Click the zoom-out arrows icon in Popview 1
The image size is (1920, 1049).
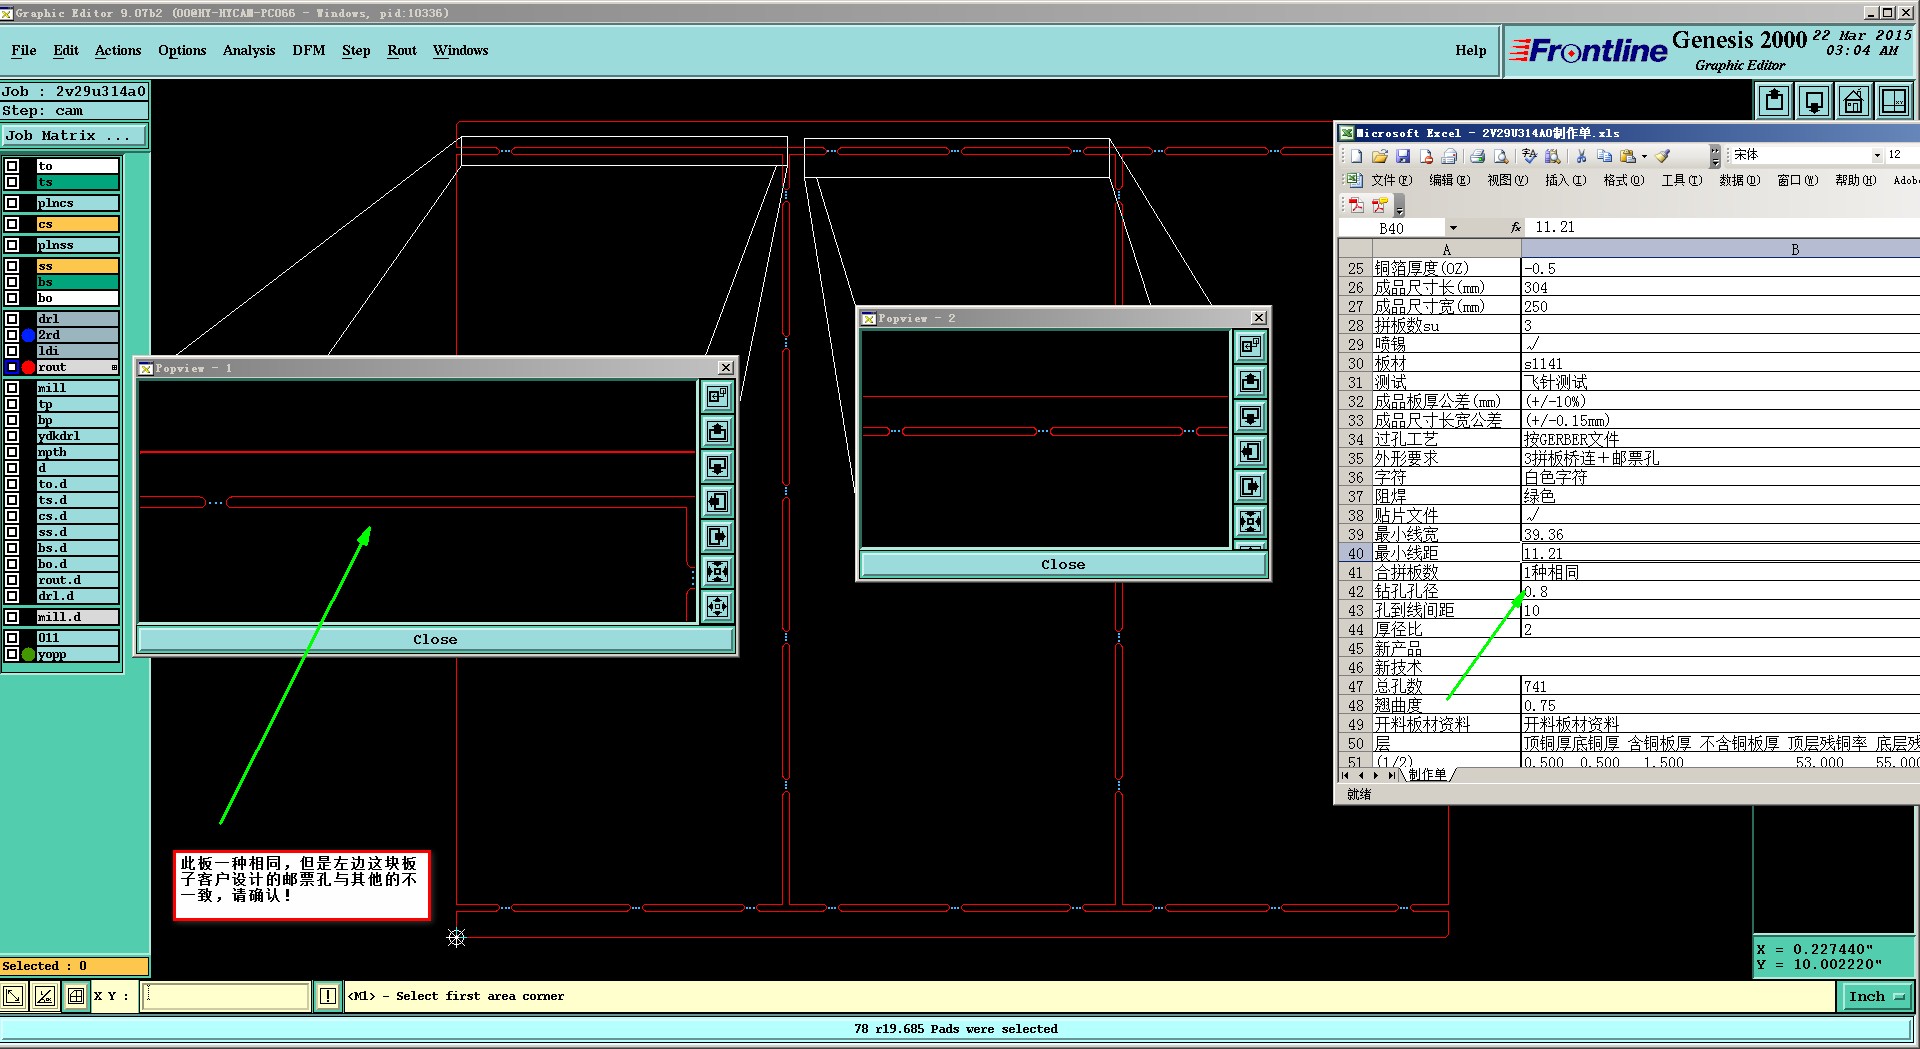717,606
